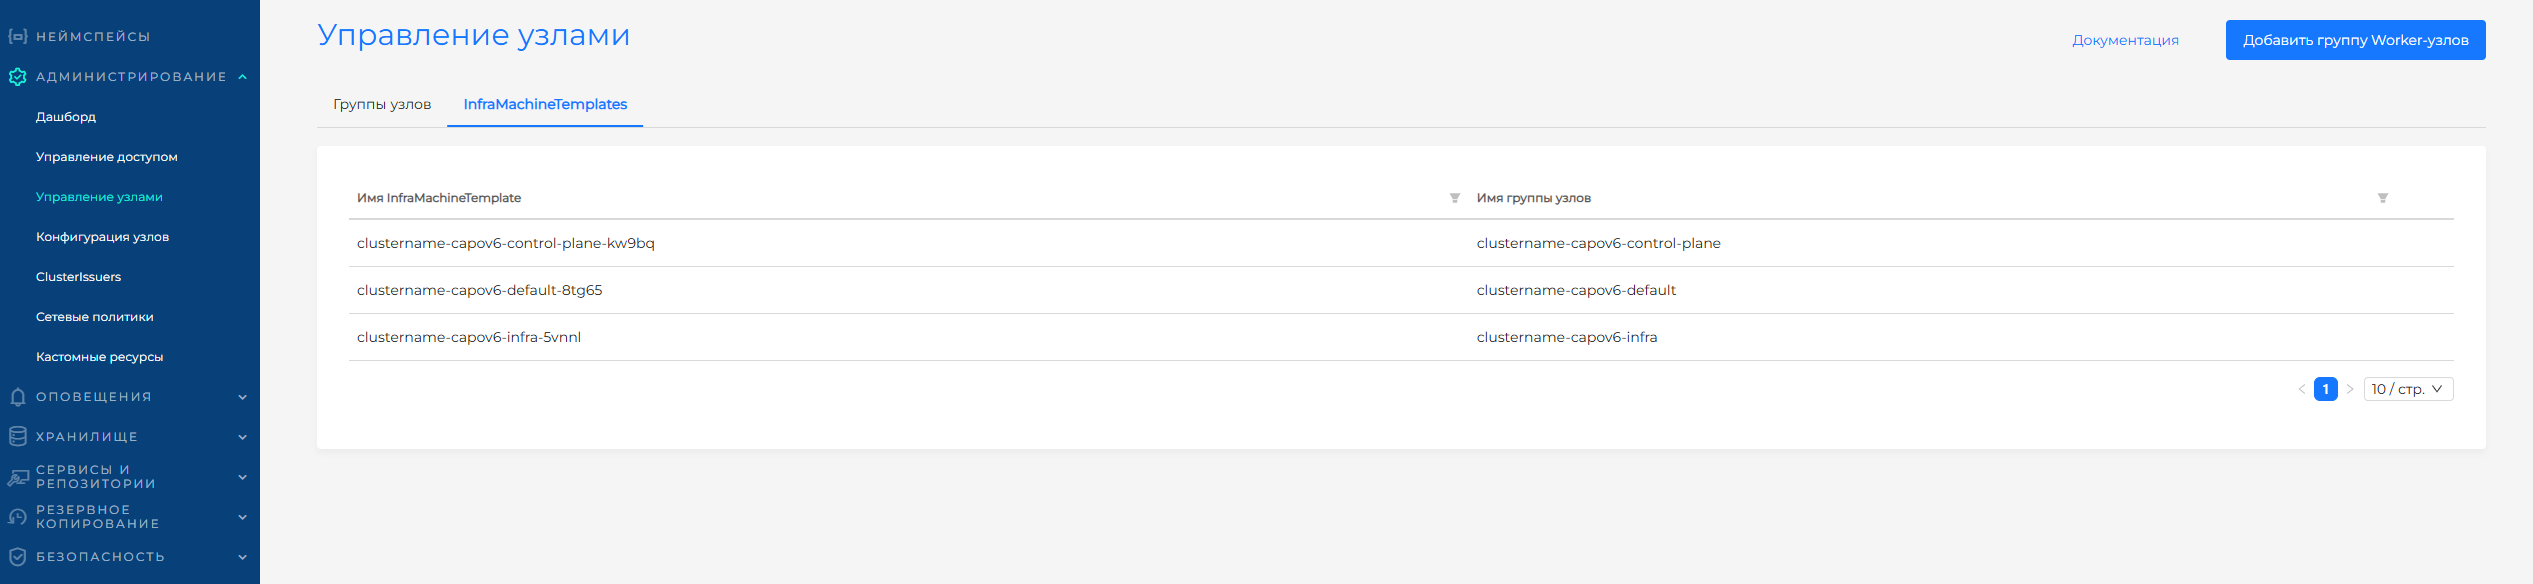Click the Резервное копирование clock icon
The height and width of the screenshot is (584, 2533).
point(17,517)
